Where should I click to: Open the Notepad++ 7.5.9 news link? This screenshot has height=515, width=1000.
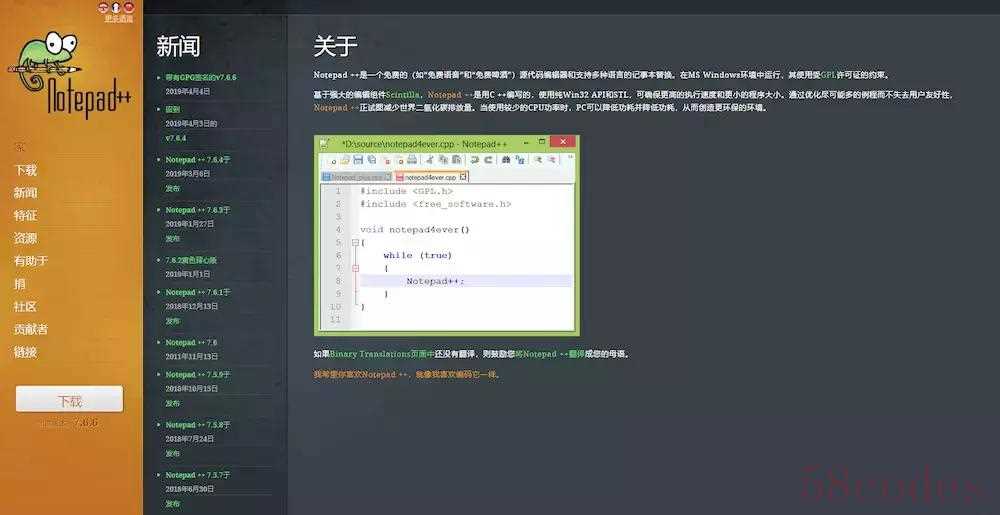198,374
